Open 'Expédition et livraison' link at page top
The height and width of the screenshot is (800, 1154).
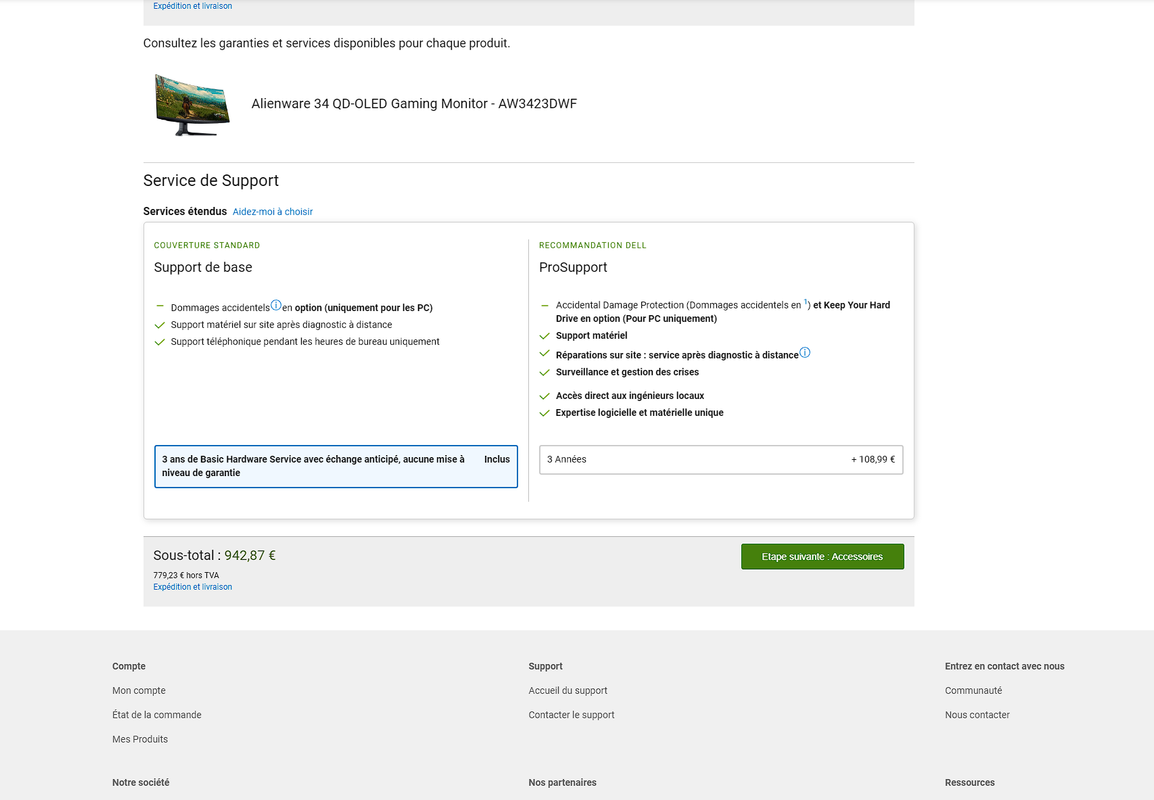pos(192,6)
